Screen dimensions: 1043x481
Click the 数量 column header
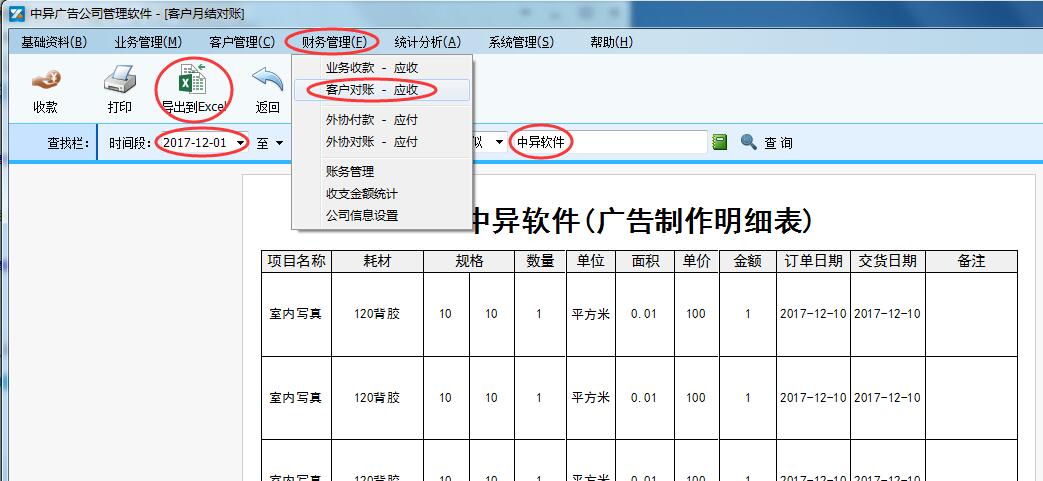540,261
